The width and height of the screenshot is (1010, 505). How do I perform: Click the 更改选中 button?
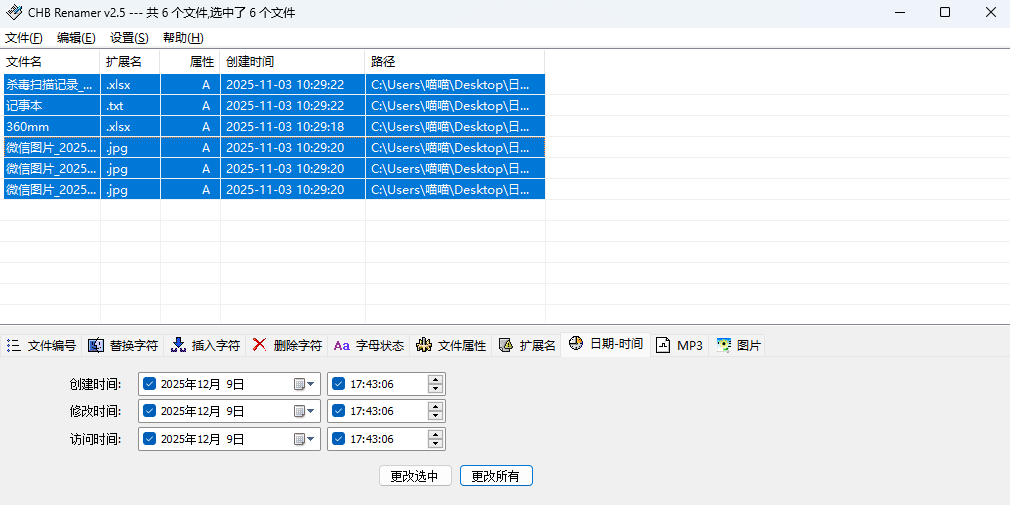point(415,476)
